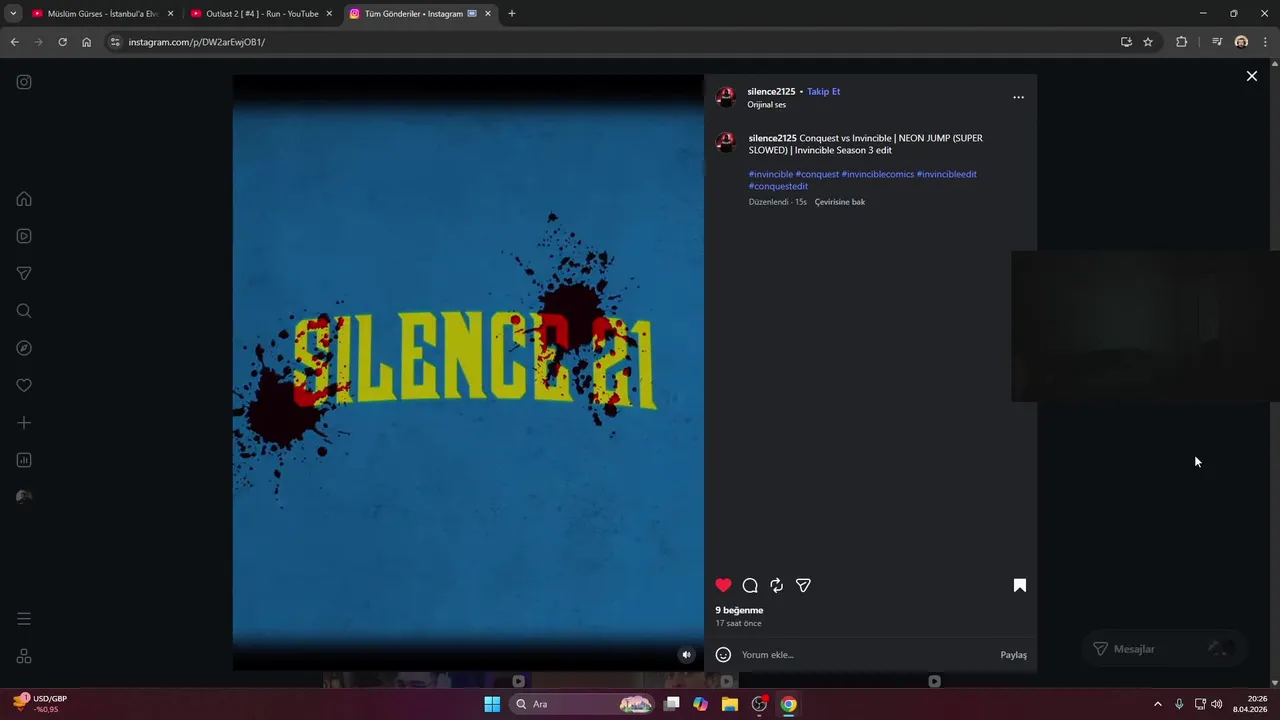Unlike the post using red heart
This screenshot has width=1280, height=720.
[723, 585]
